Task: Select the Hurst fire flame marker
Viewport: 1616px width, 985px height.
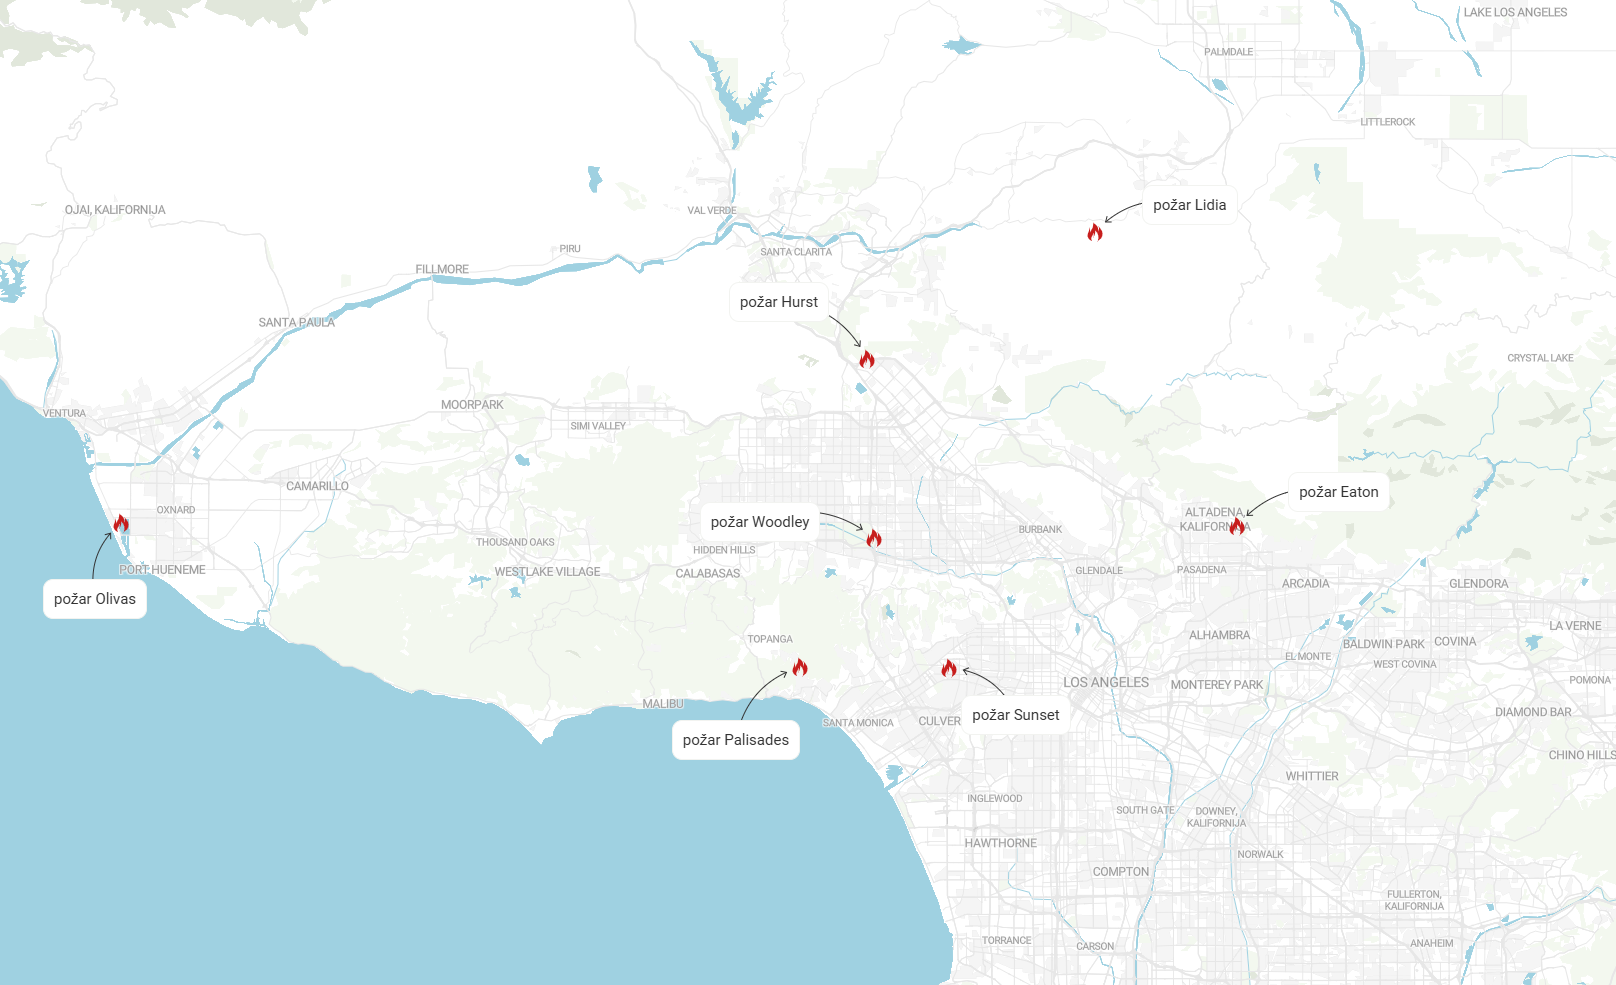Action: (867, 359)
